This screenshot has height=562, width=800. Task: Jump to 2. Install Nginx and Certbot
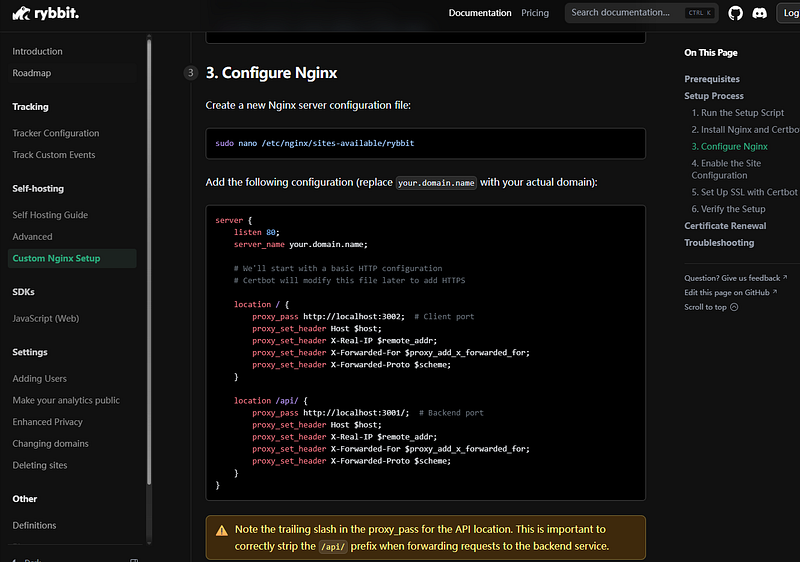pyautogui.click(x=745, y=130)
